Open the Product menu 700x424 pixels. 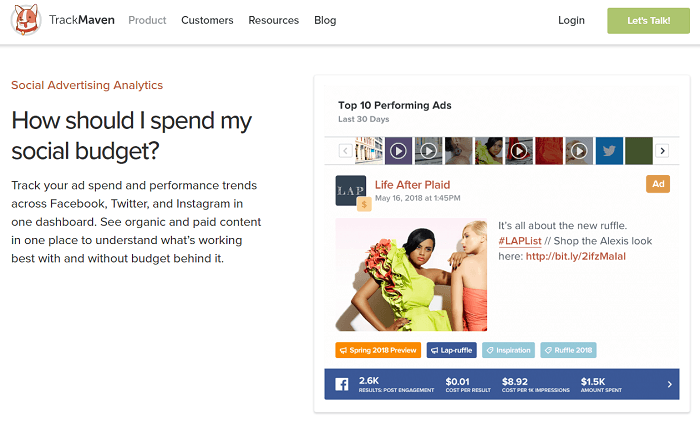tap(147, 20)
